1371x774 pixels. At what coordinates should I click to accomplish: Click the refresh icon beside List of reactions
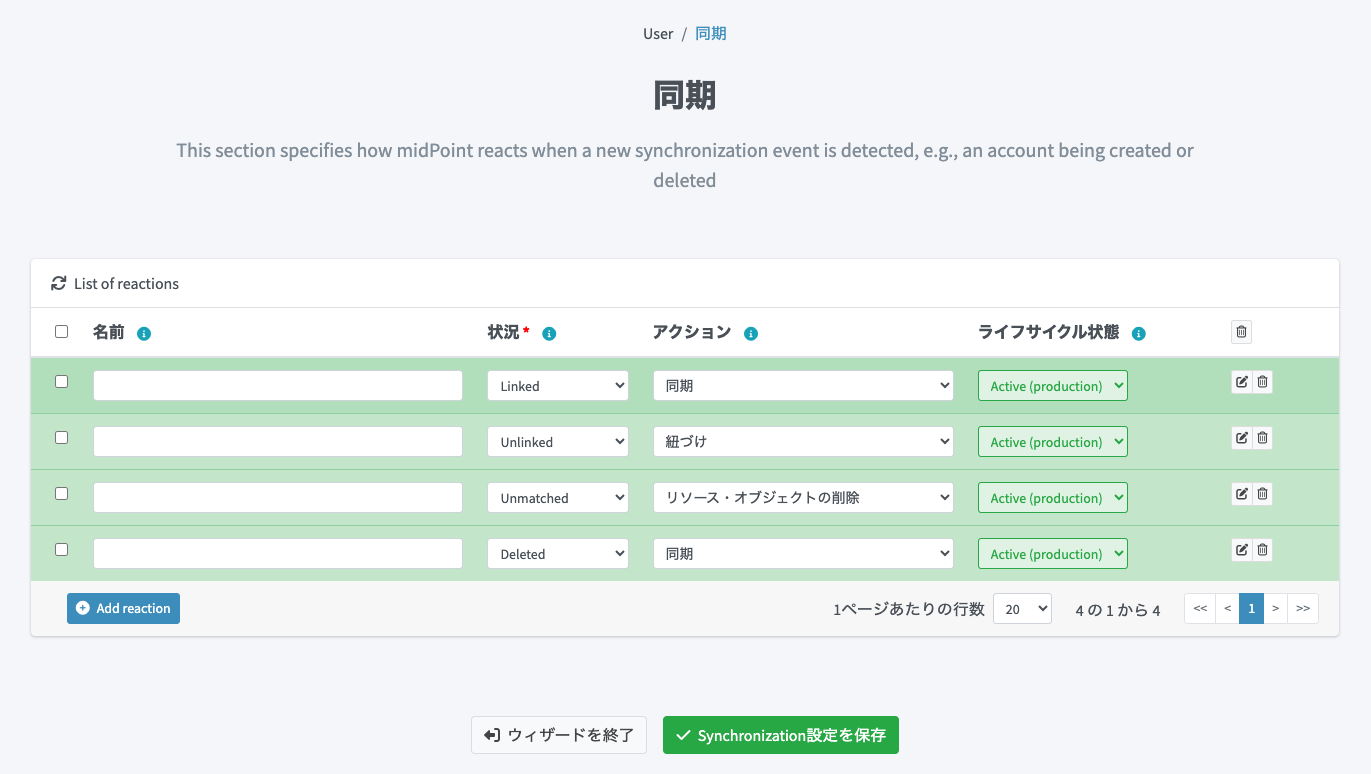pyautogui.click(x=59, y=284)
